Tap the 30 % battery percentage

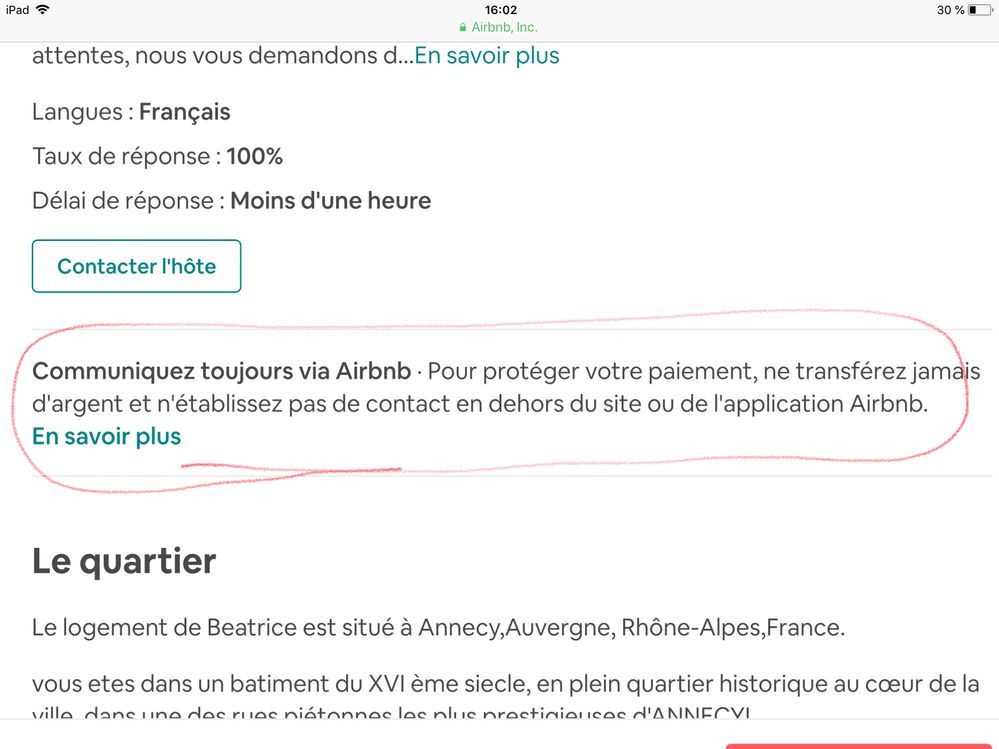[950, 10]
